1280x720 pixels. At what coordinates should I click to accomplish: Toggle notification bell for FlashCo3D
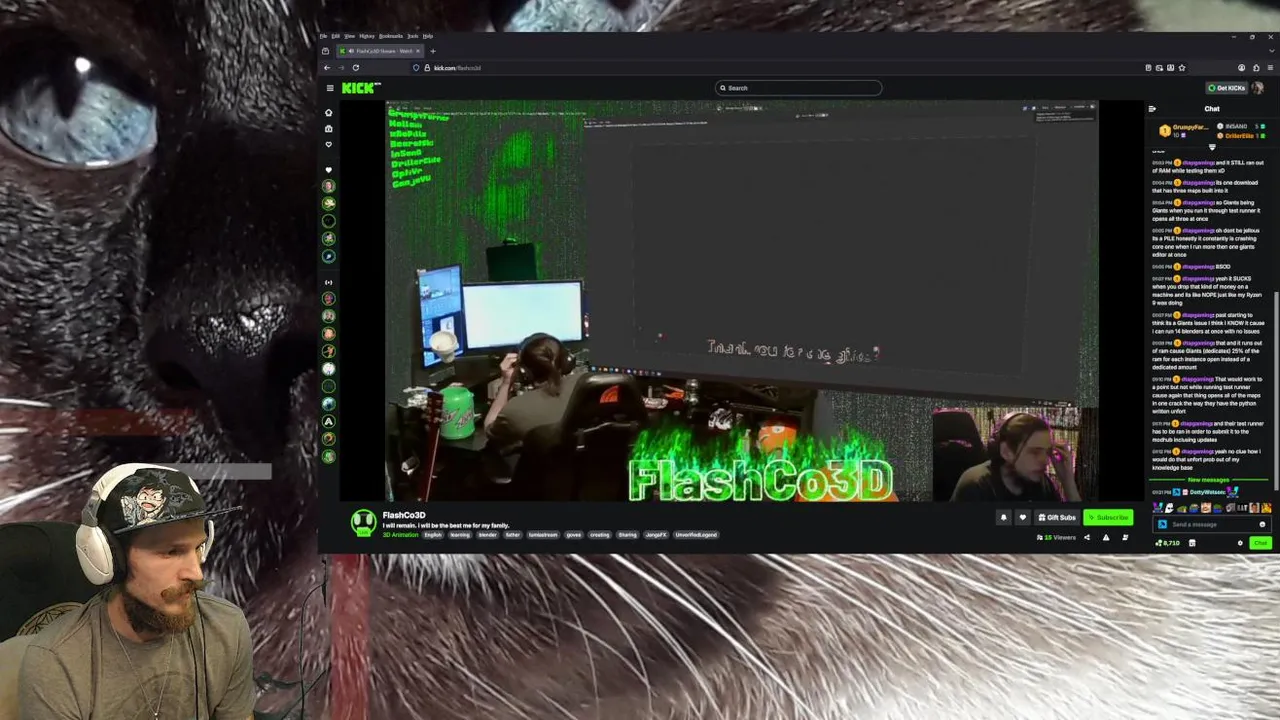[x=1003, y=517]
